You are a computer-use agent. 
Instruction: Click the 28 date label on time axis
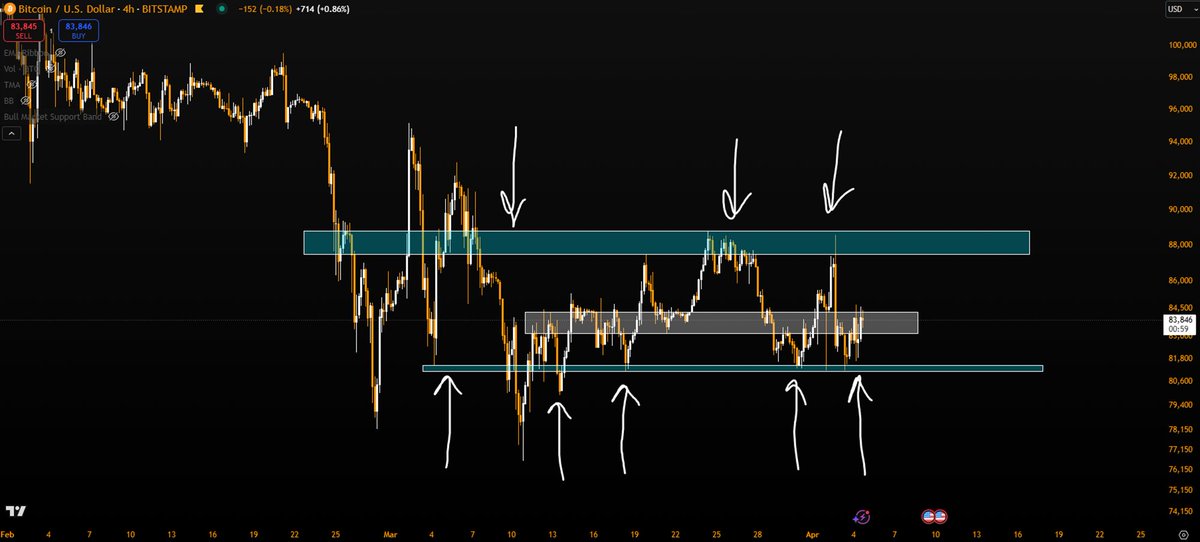tap(759, 536)
